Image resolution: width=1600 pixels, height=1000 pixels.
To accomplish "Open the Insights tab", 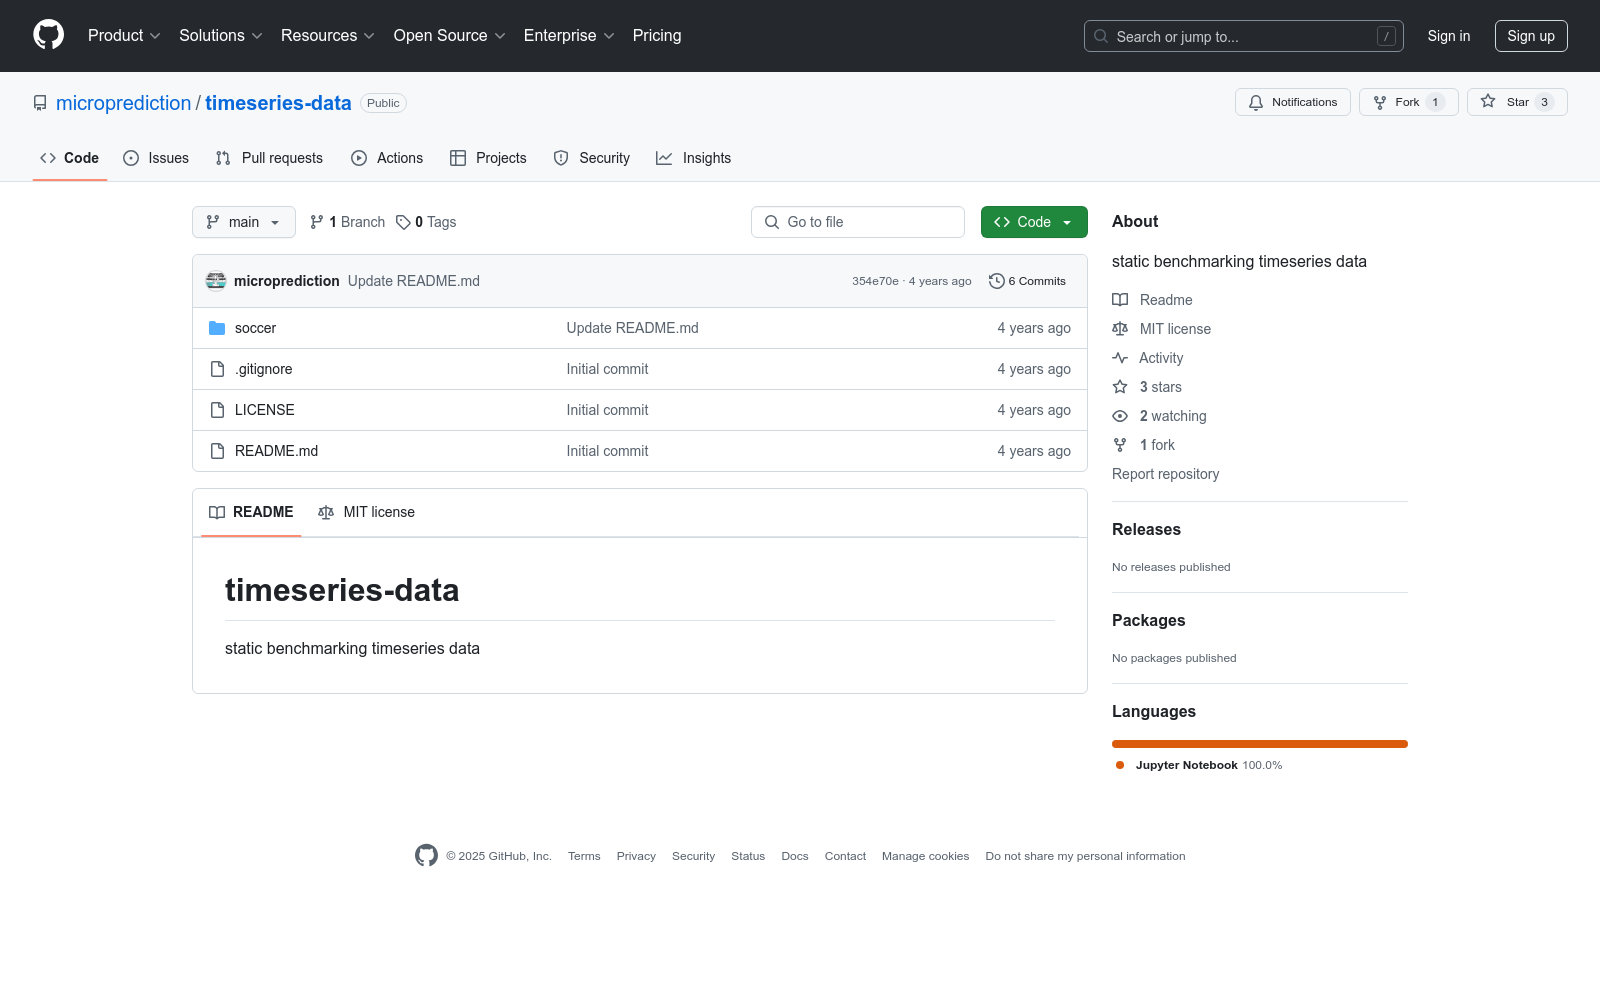I will point(694,158).
